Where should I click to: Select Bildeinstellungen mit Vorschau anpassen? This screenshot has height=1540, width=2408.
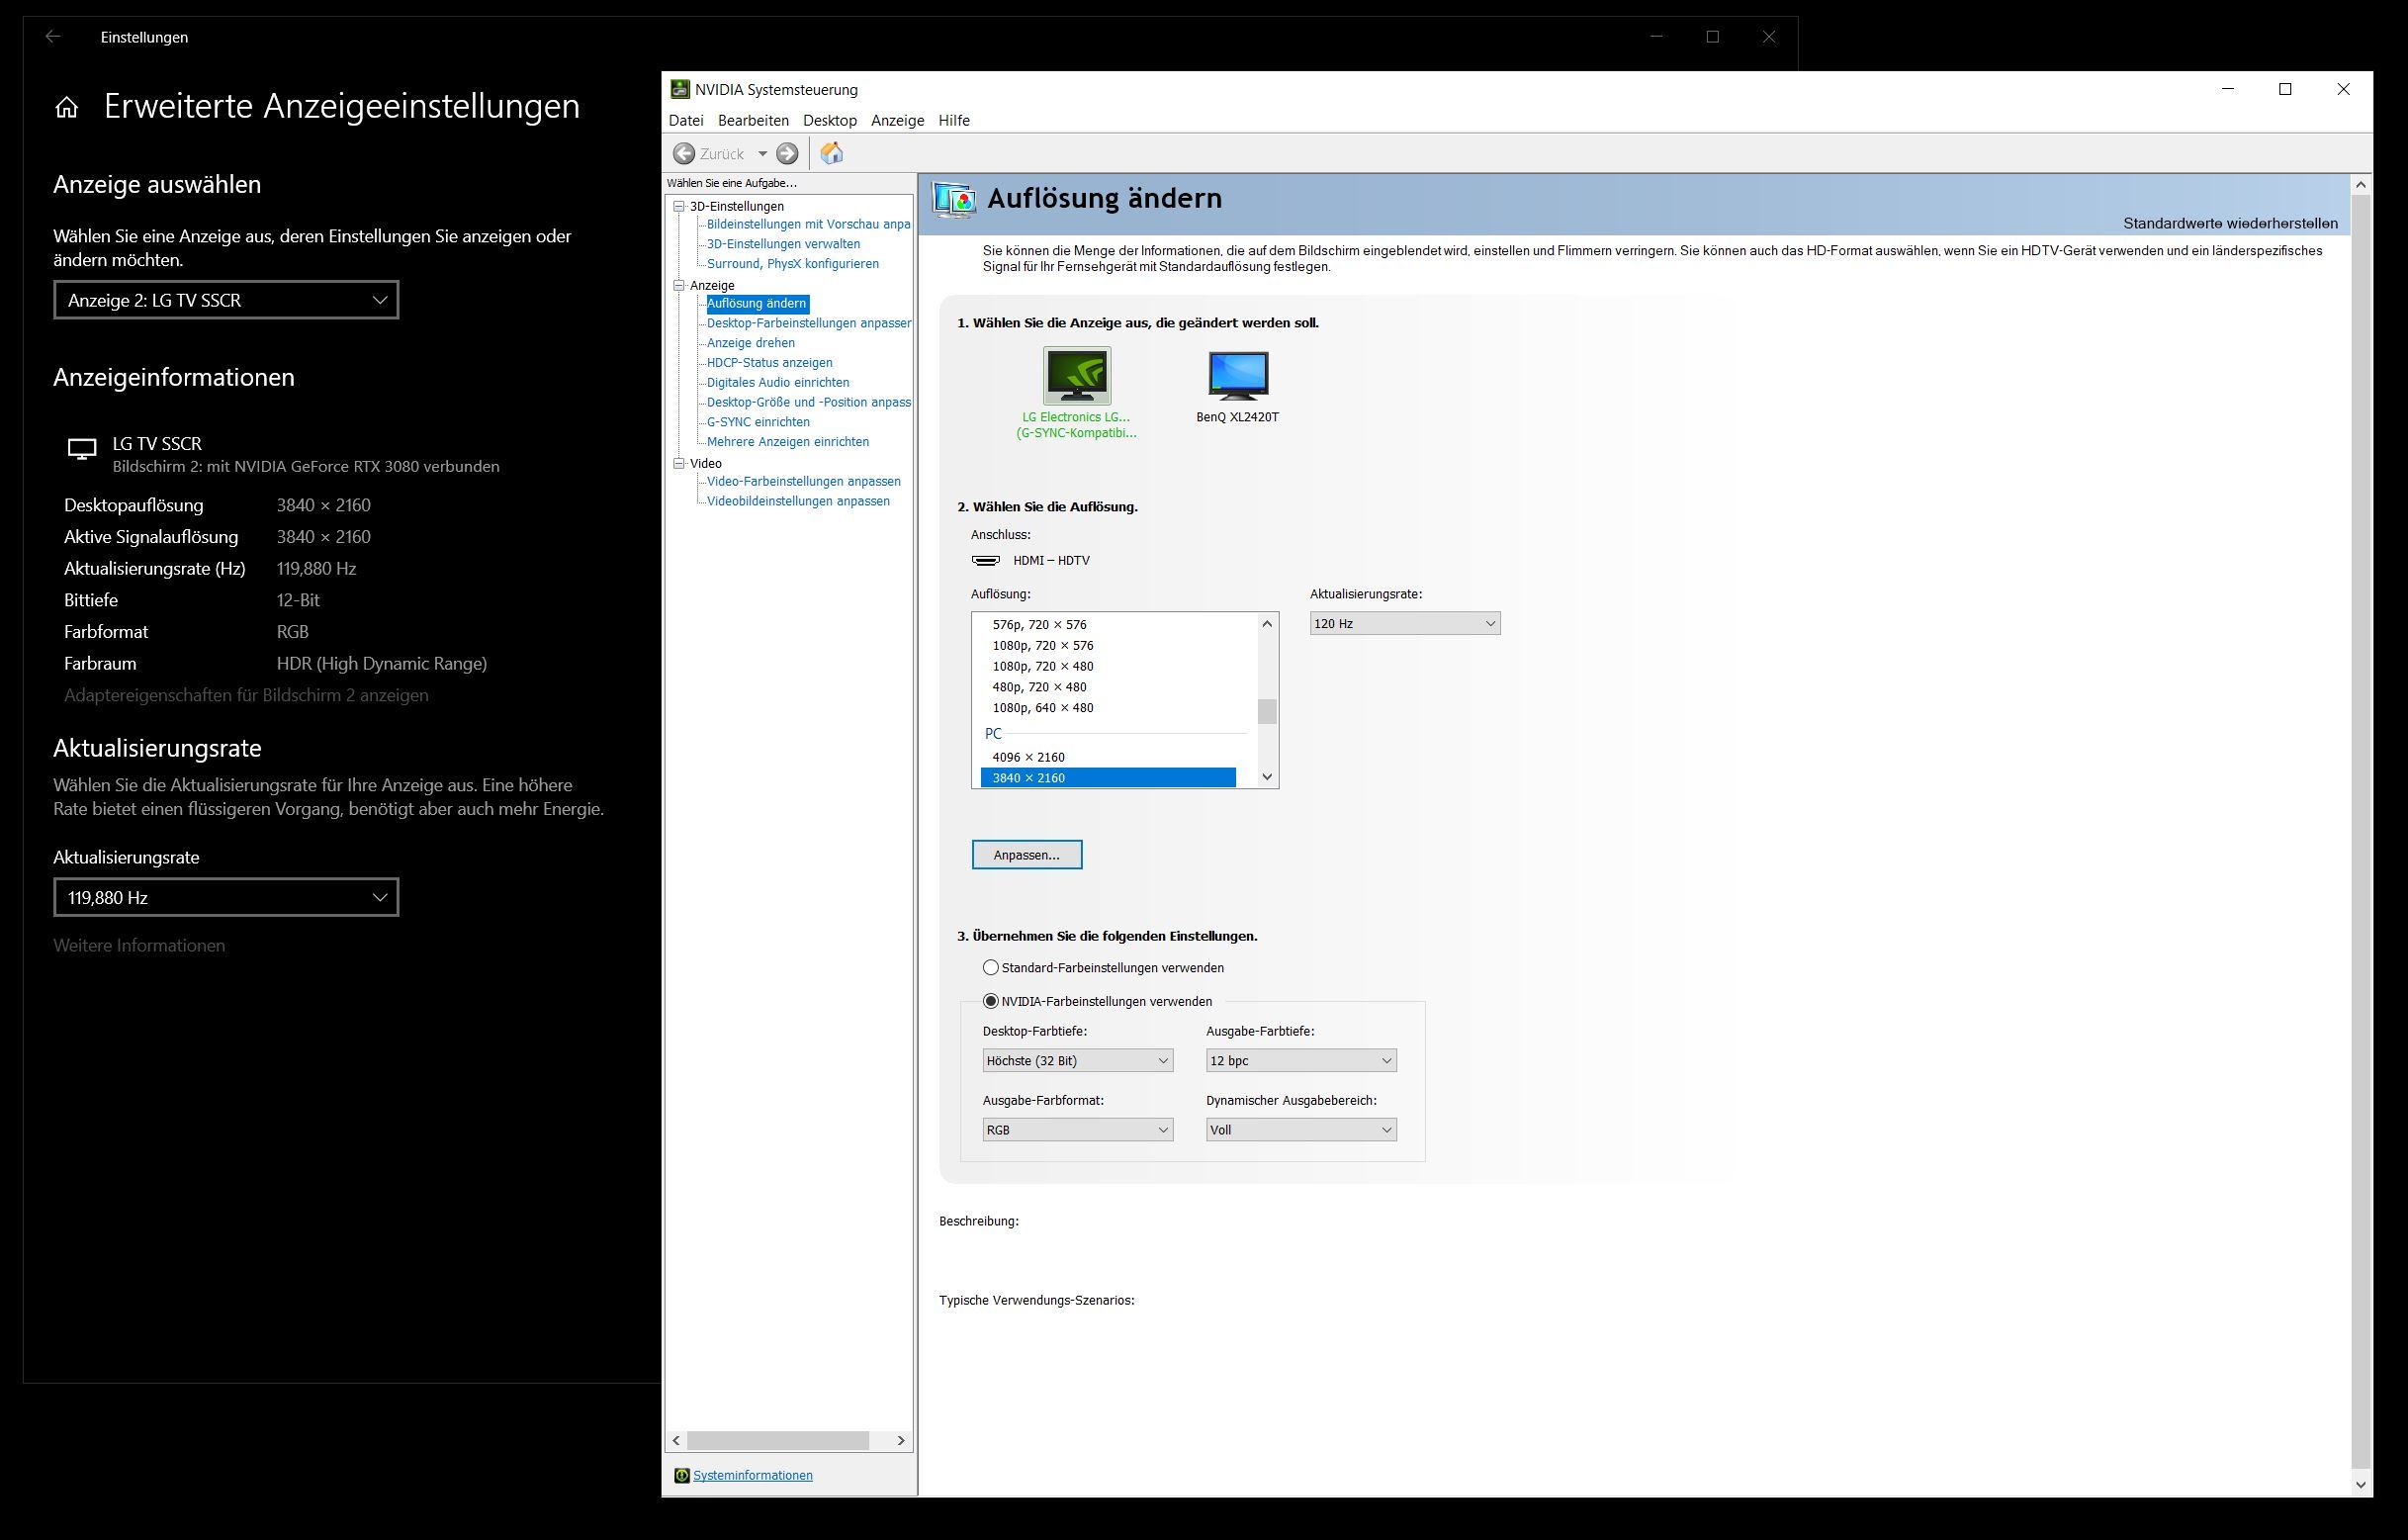click(x=808, y=224)
